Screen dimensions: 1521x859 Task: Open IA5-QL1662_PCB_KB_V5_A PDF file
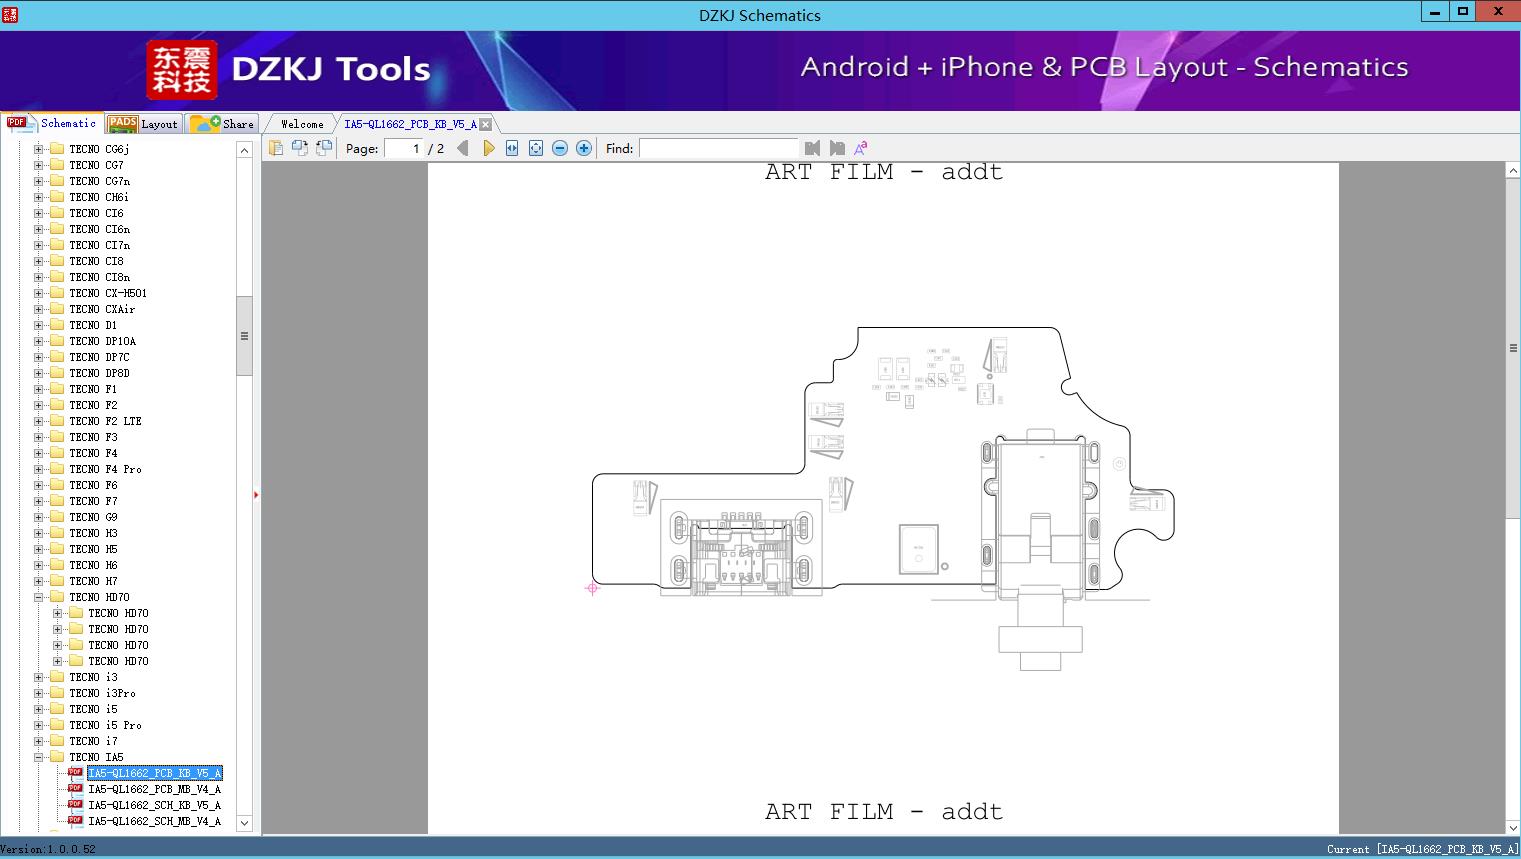click(154, 773)
